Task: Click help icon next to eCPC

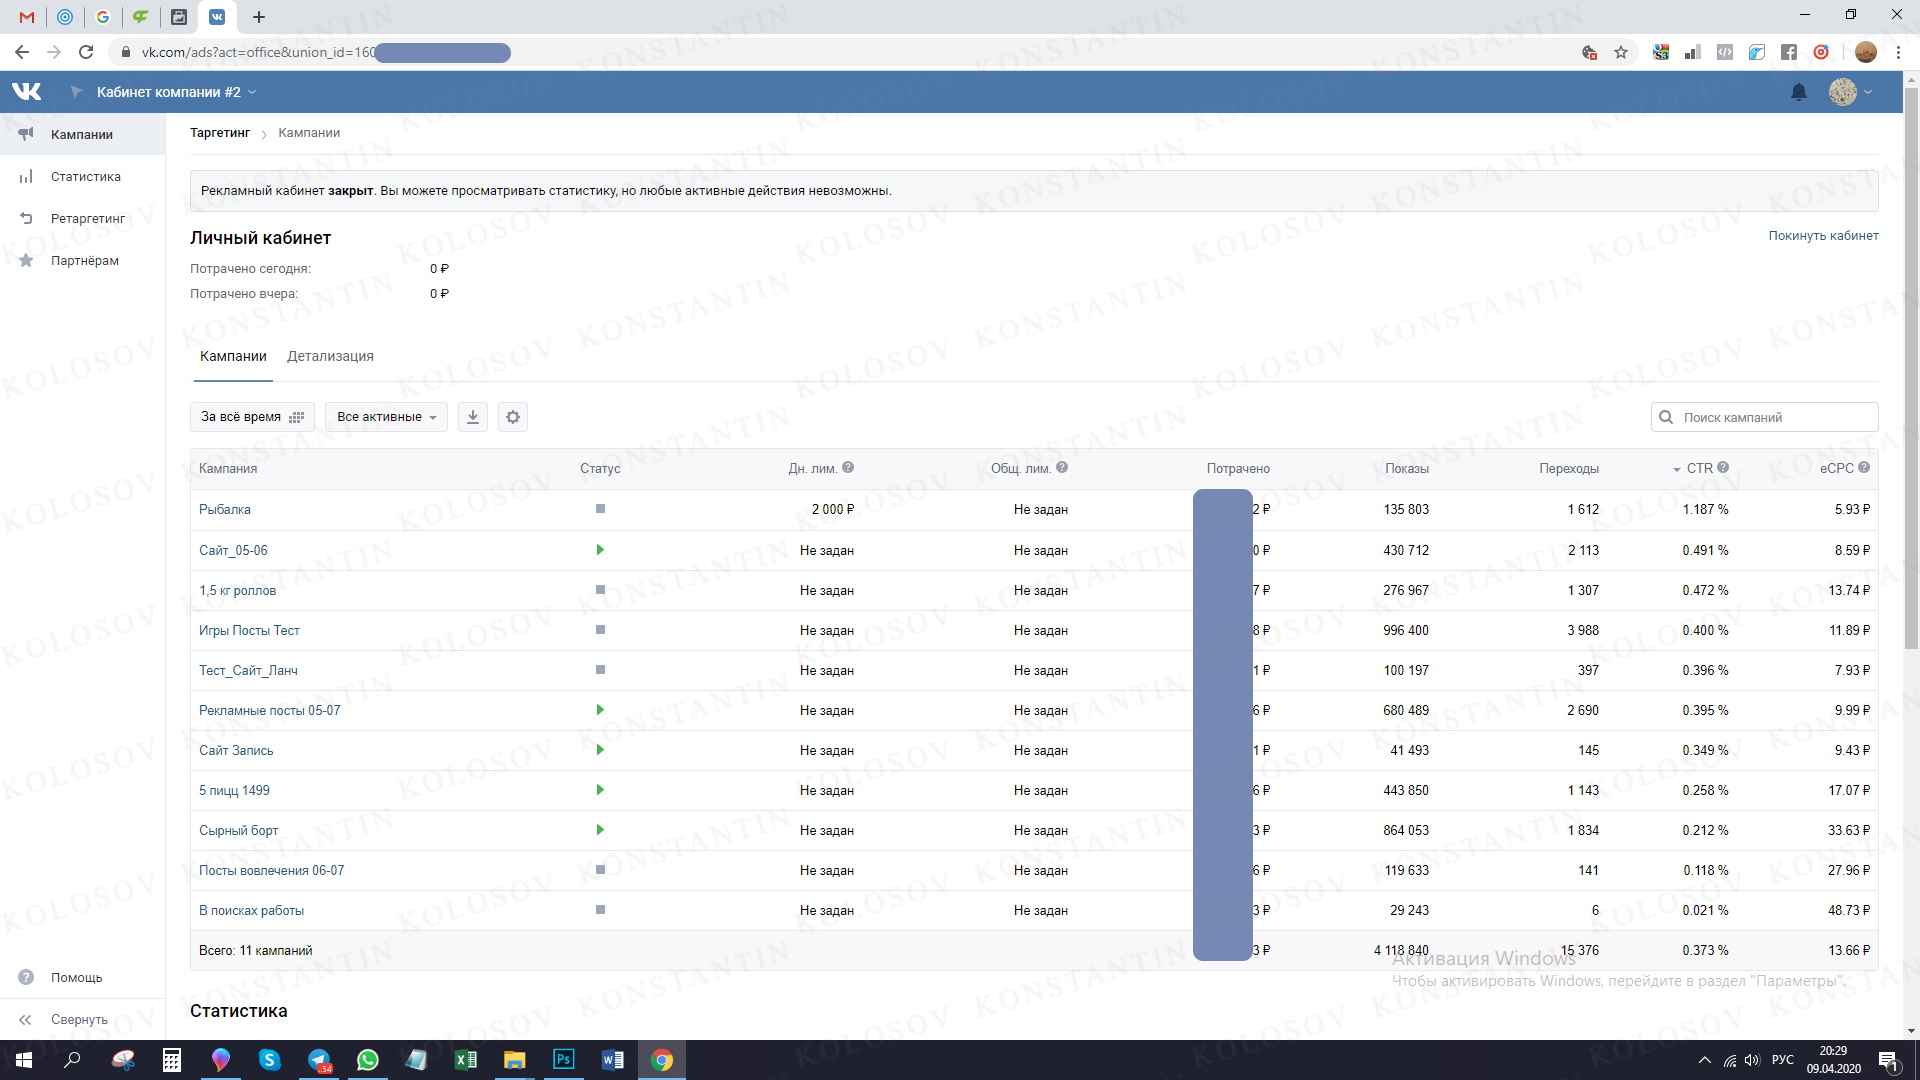Action: (1864, 467)
